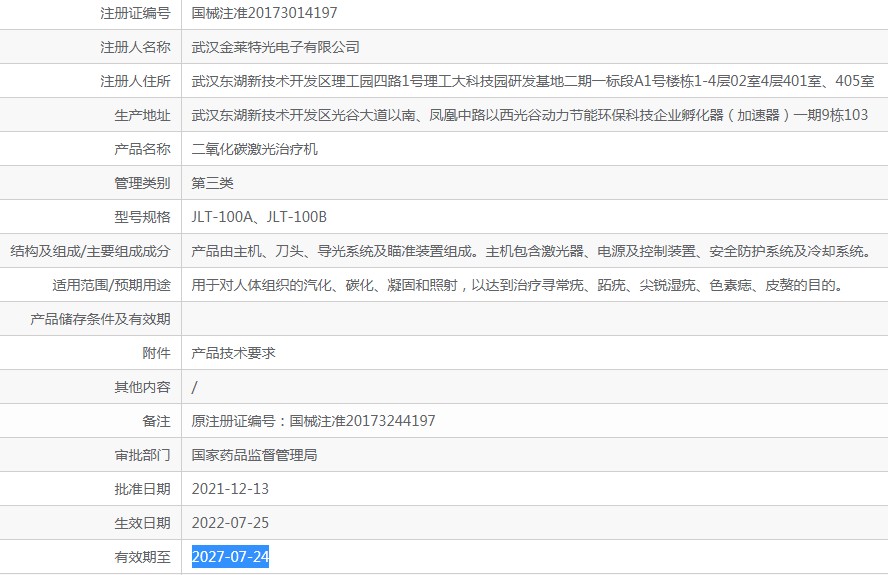Select attachment value 产品技术要求
888x575 pixels.
[x=233, y=353]
